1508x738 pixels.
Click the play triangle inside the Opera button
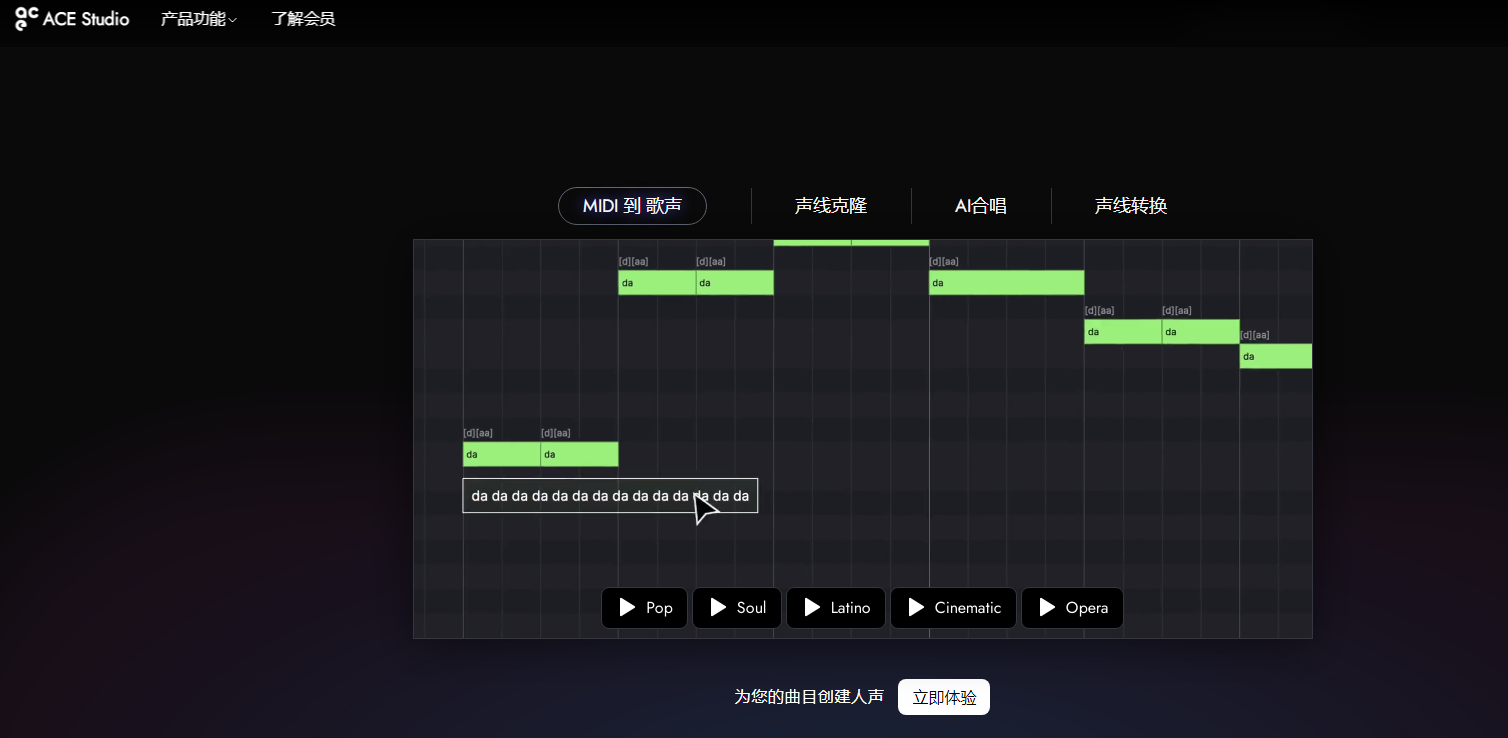coord(1046,607)
